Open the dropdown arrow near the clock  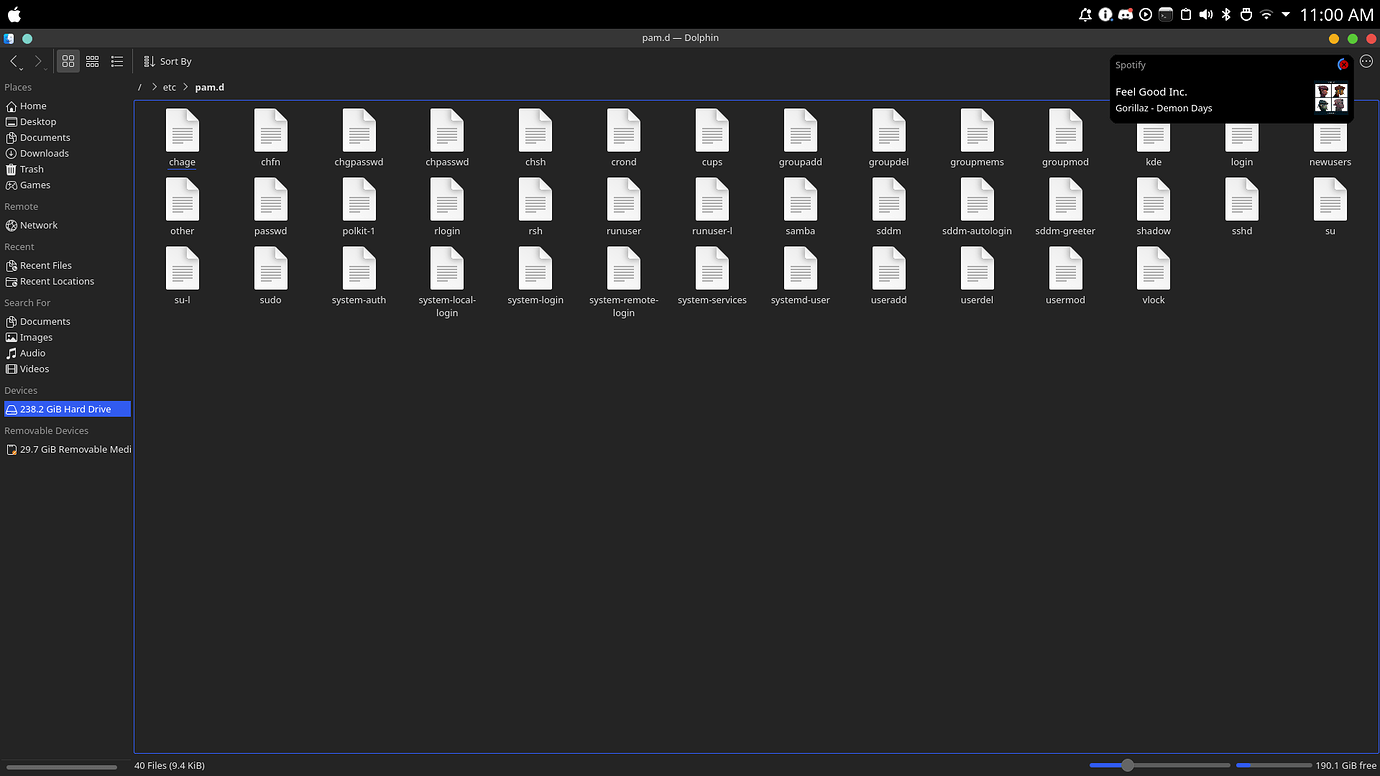tap(1285, 15)
